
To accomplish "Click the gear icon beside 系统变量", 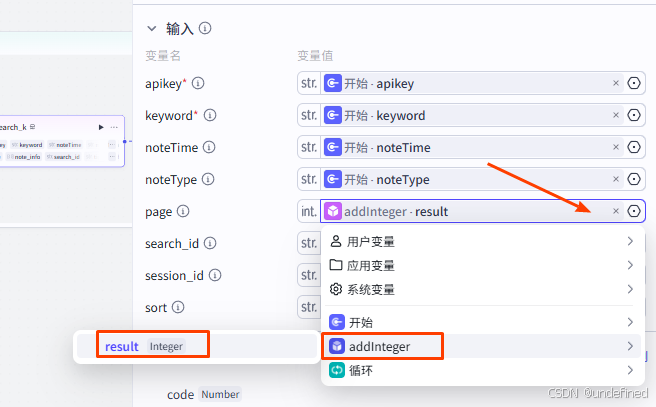I will (336, 289).
